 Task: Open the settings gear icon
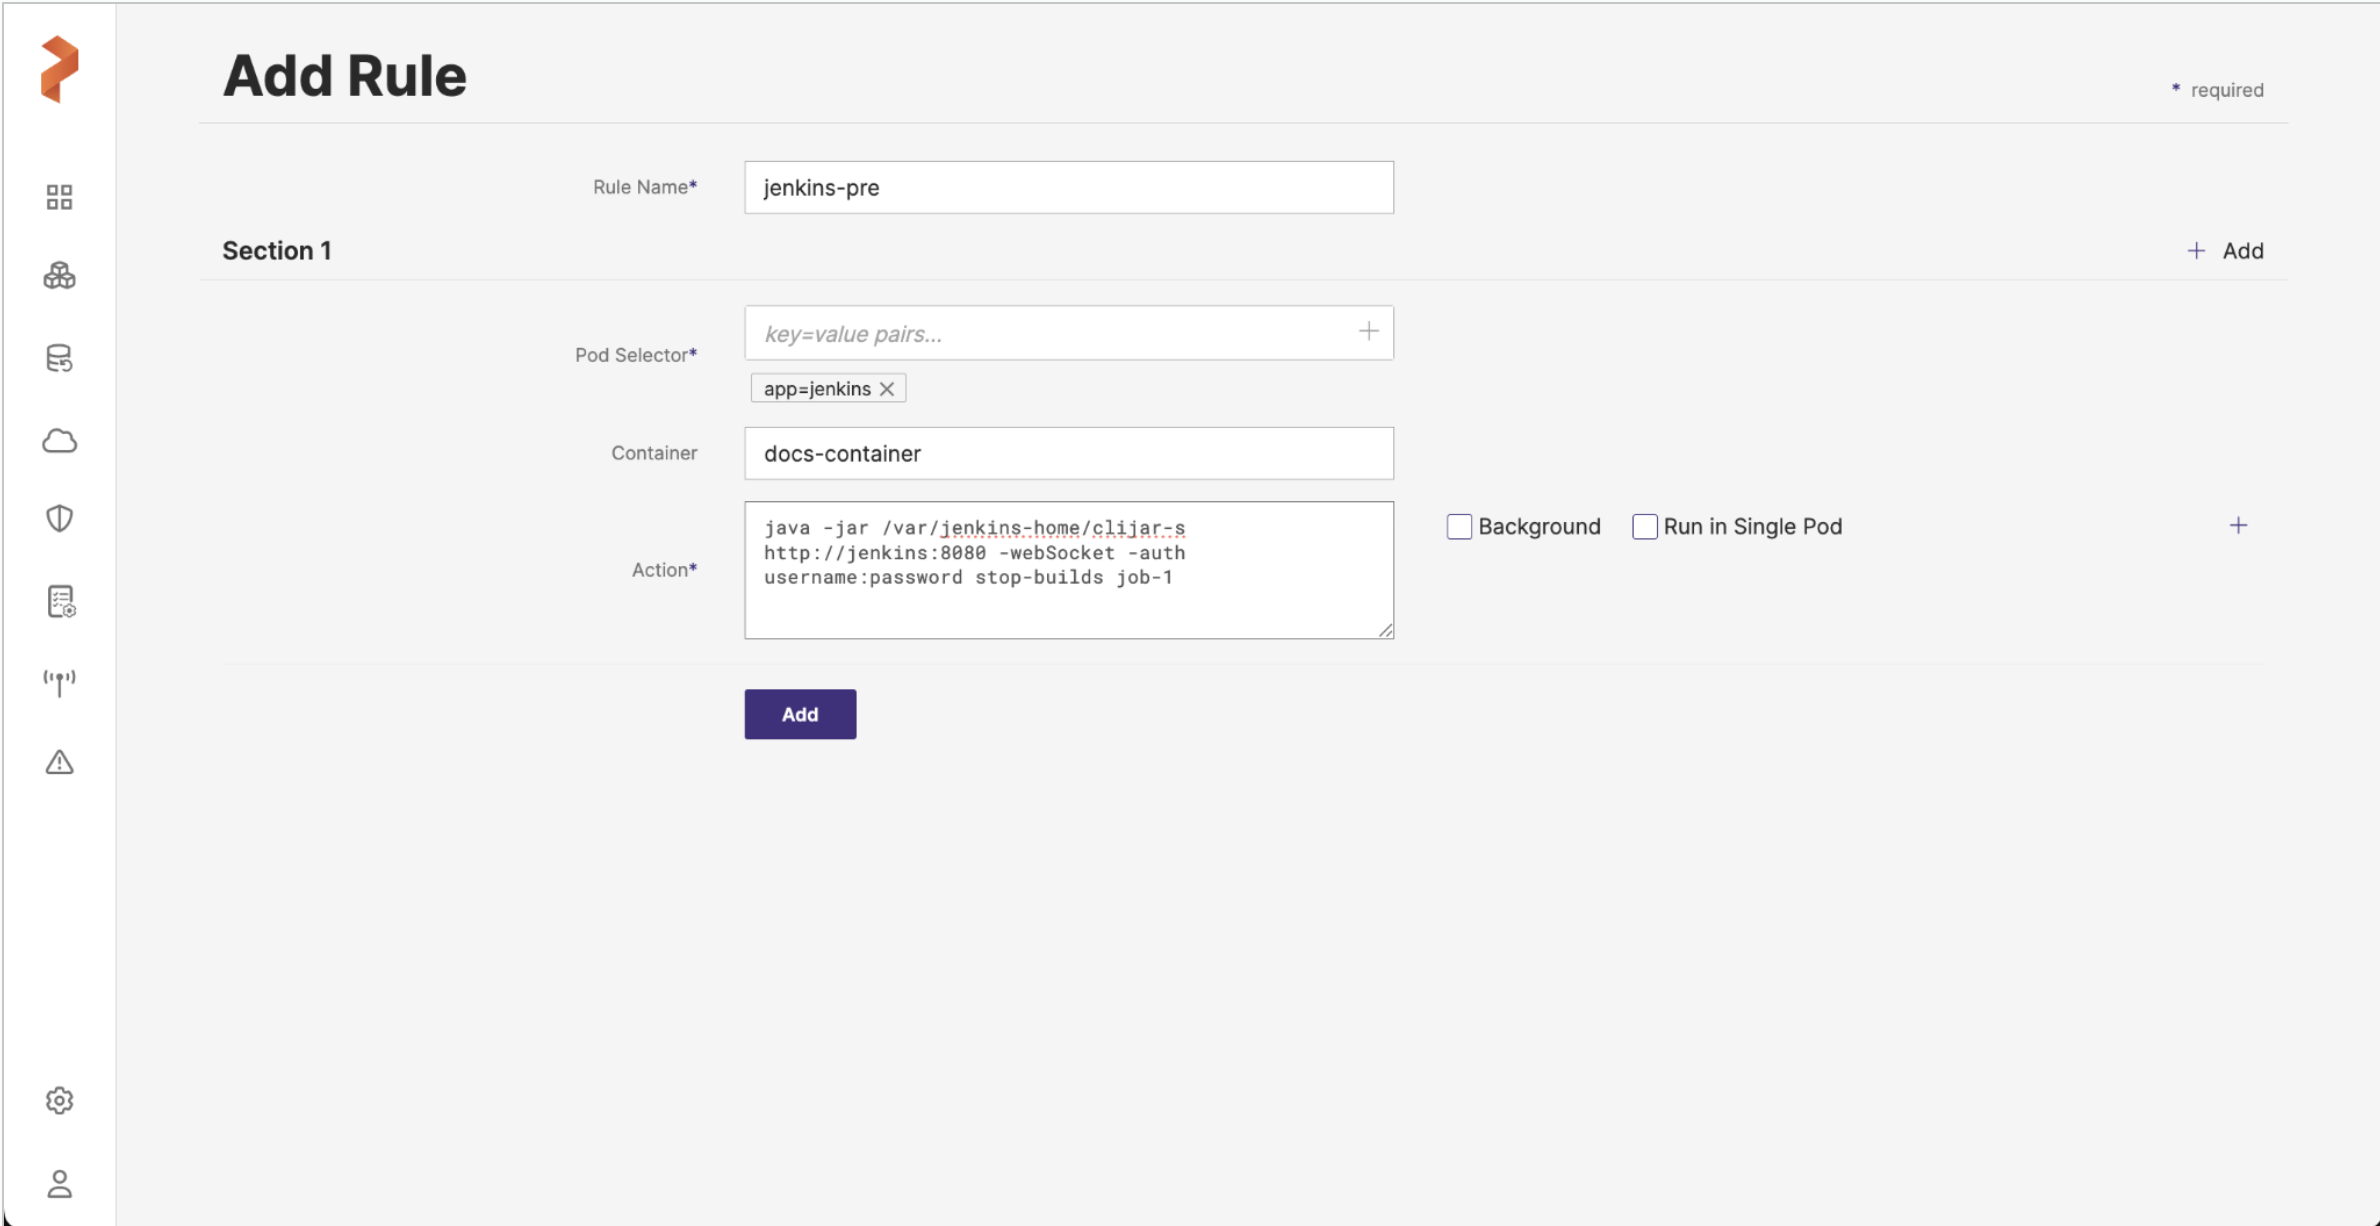(x=59, y=1100)
